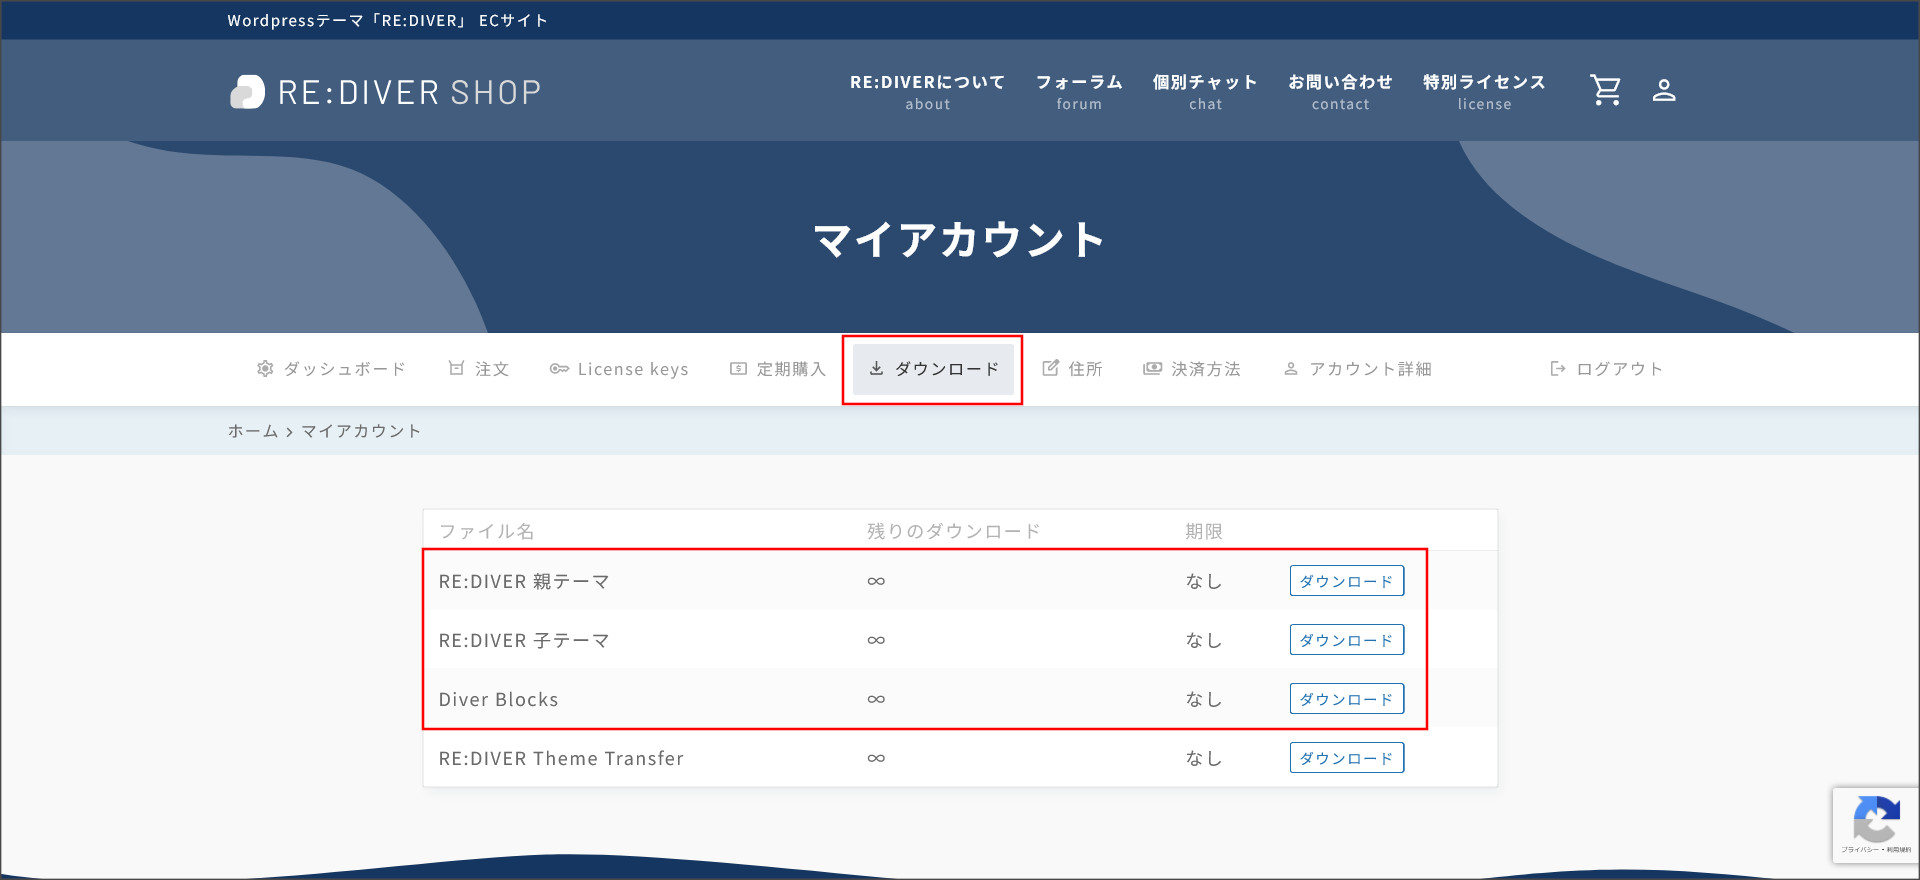The image size is (1920, 880).
Task: Download the RE:DIVER 子テーマ file
Action: point(1346,640)
